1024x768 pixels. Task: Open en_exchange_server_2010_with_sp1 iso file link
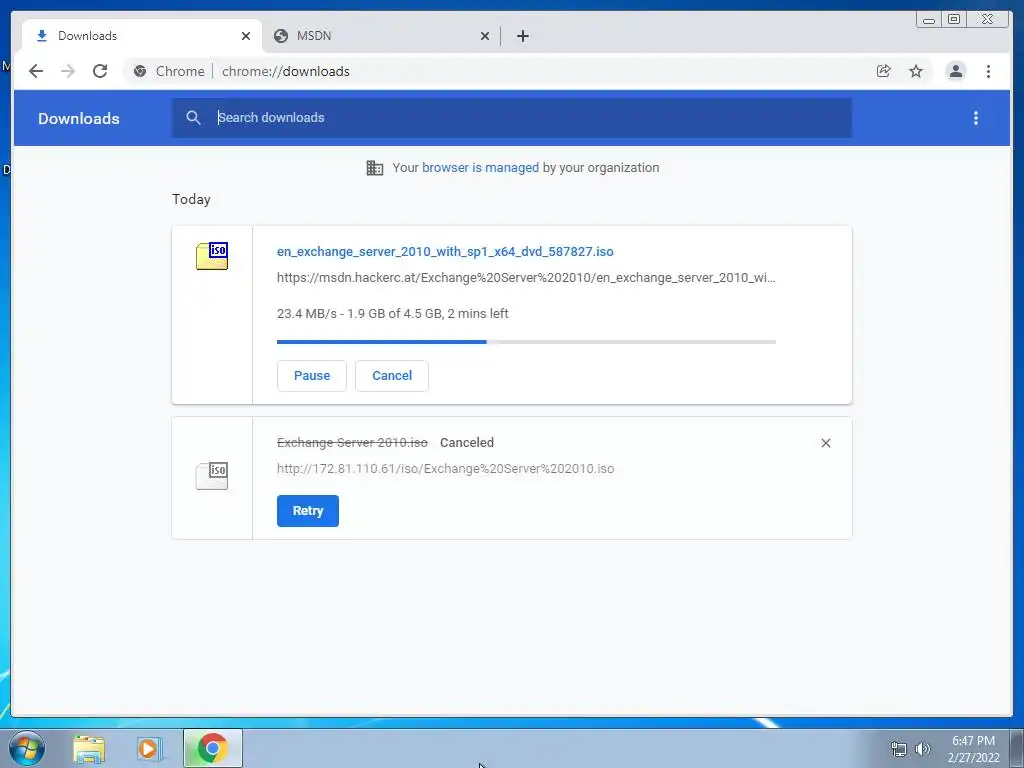click(445, 251)
